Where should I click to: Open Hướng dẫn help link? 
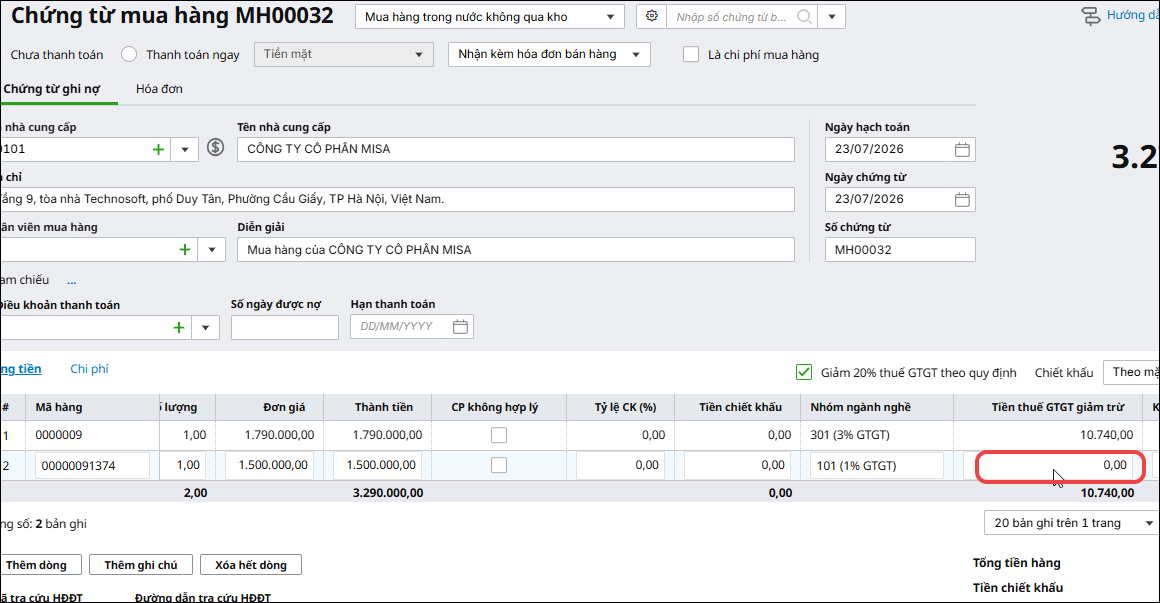point(1132,15)
